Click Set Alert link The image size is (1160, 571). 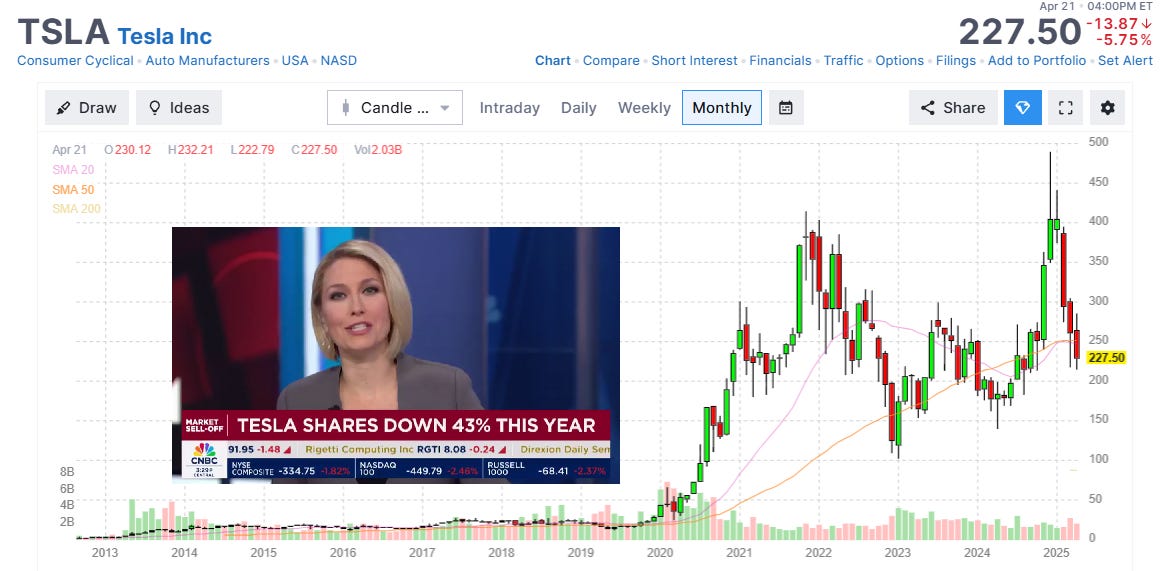(x=1125, y=61)
